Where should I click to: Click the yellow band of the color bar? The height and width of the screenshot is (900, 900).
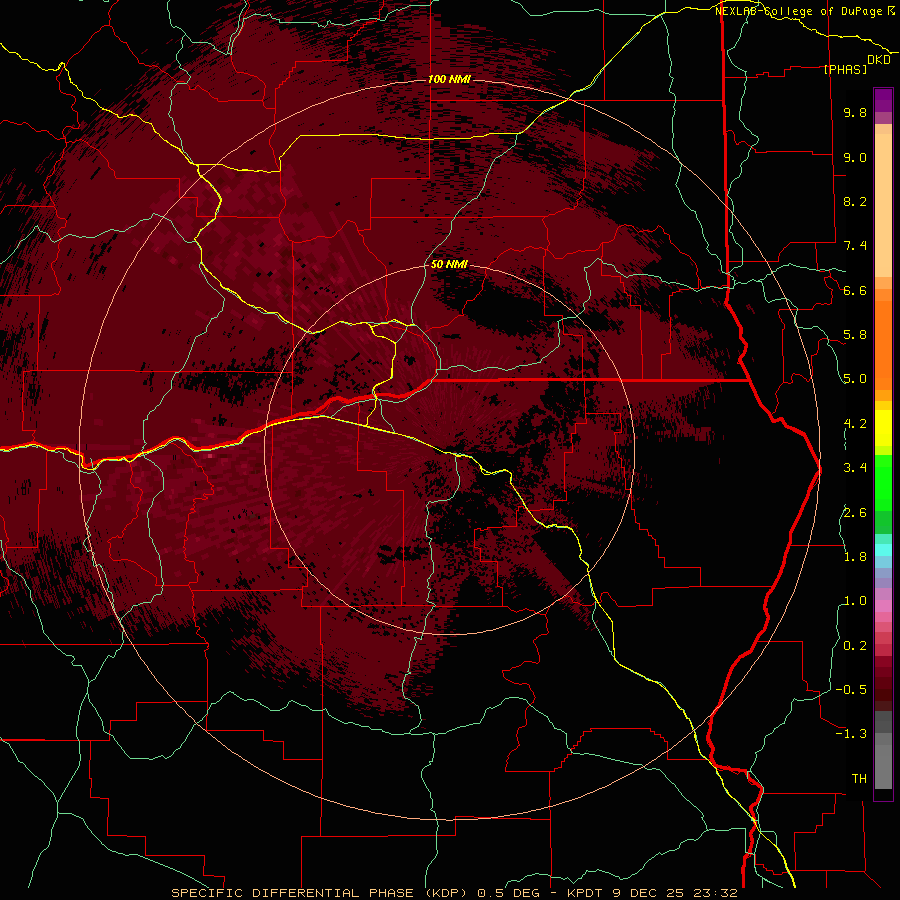tap(883, 428)
